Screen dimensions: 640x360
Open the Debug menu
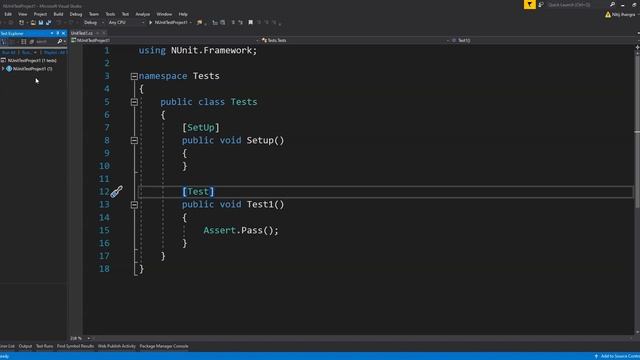(76, 14)
